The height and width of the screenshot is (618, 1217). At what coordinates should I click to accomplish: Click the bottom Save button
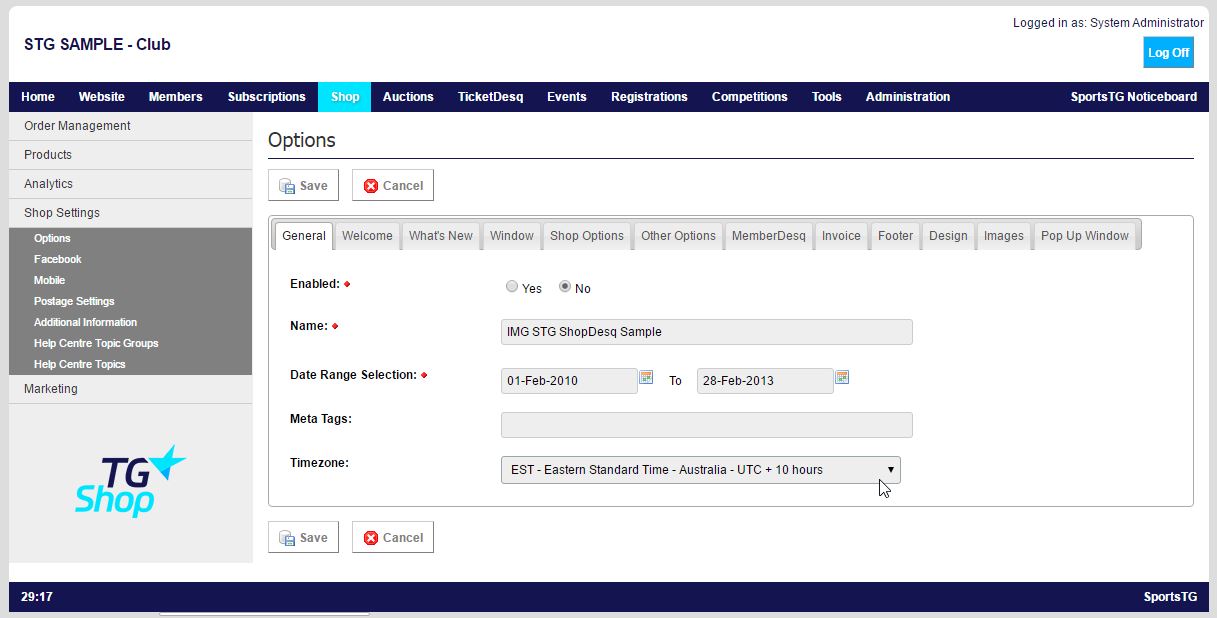tap(304, 537)
